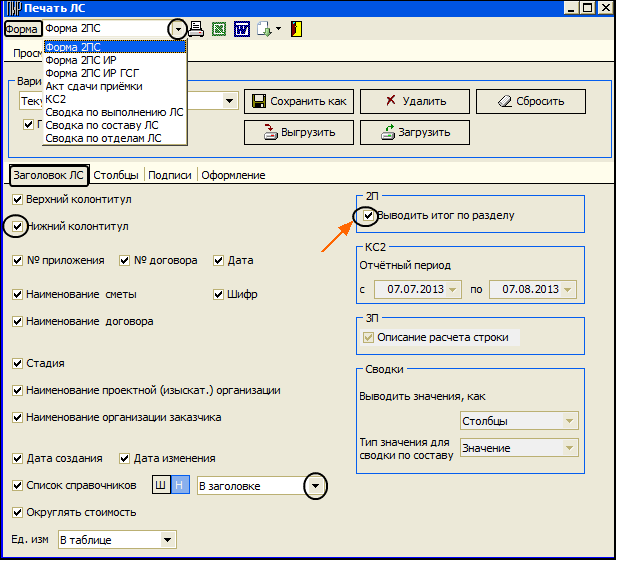
Task: Click the 'Сохранить как' save button
Action: point(299,101)
